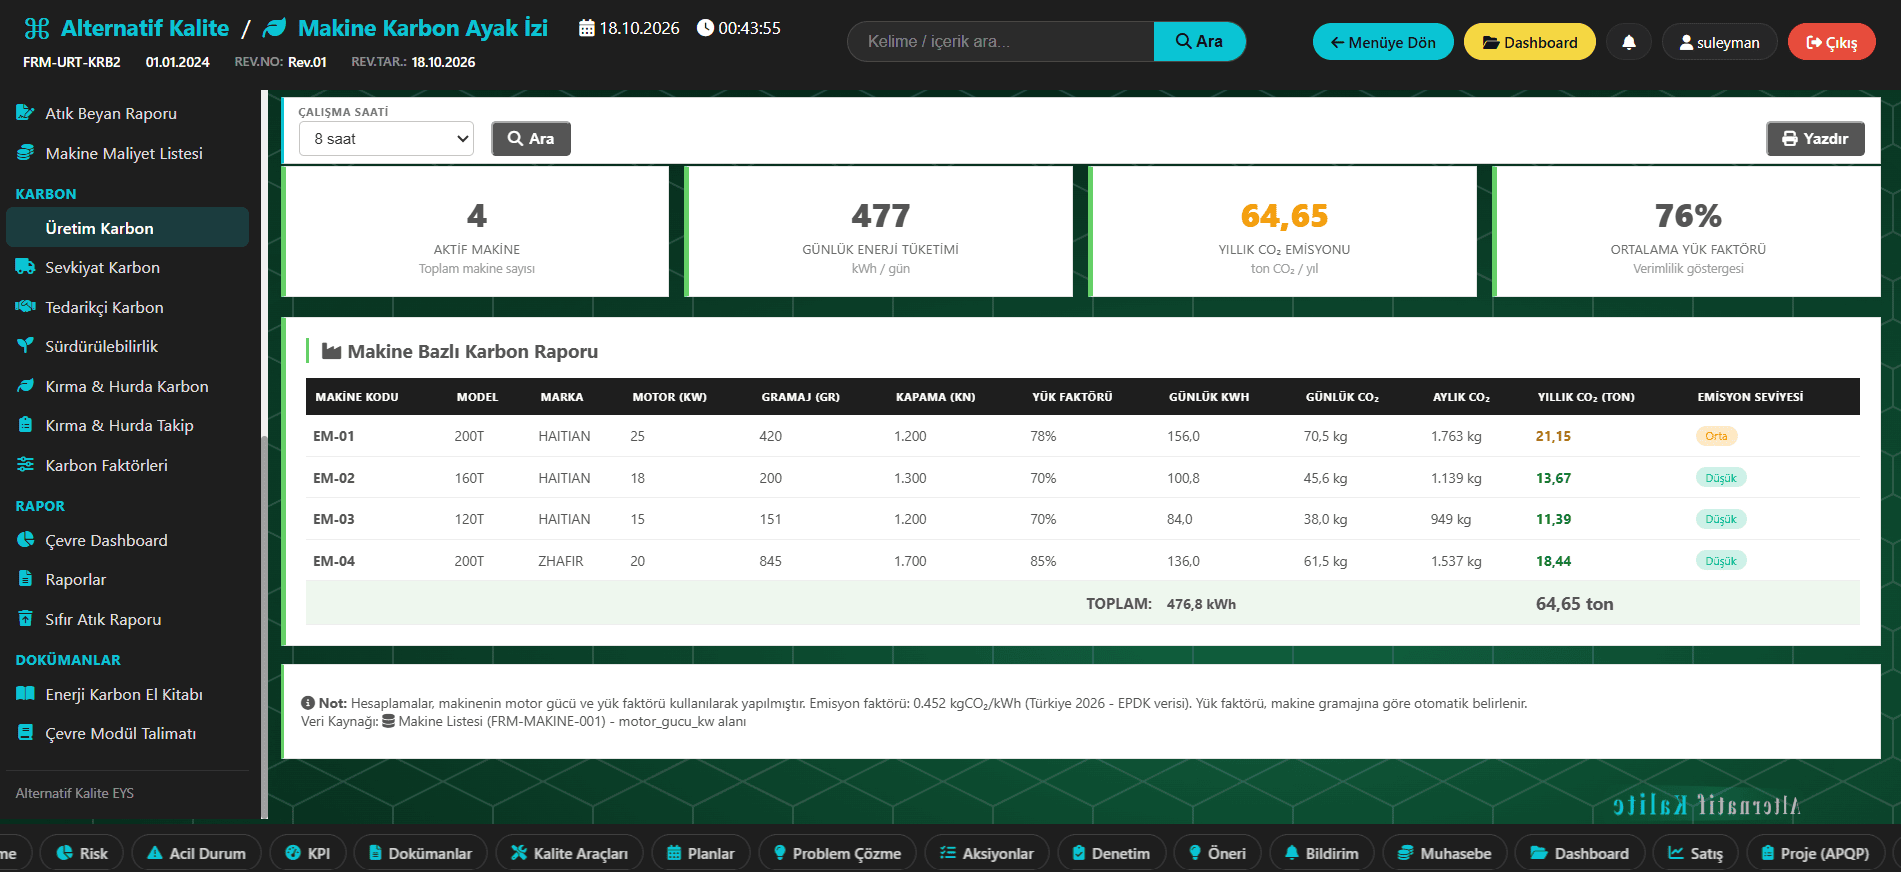
Task: Expand the Çalışma Saati dropdown
Action: coord(386,139)
